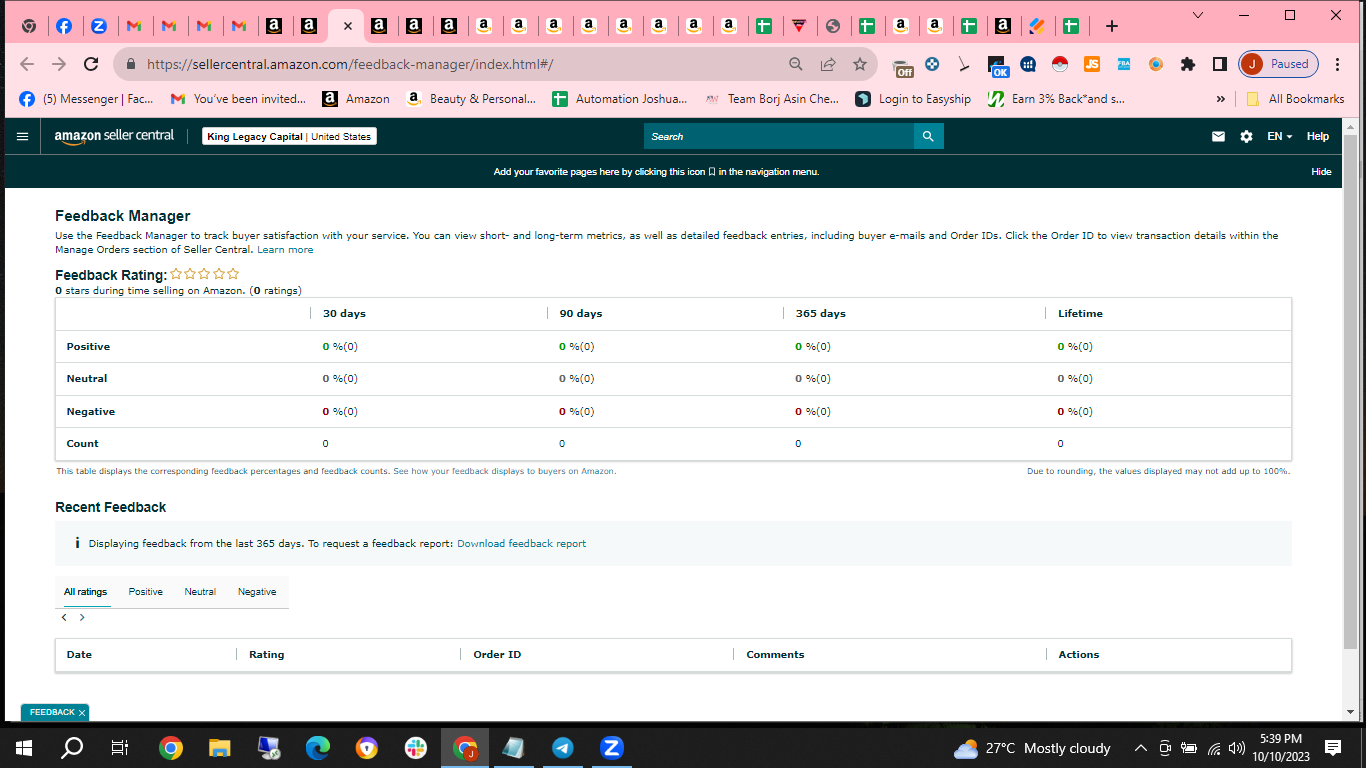Image resolution: width=1366 pixels, height=768 pixels.
Task: Bookmark this page with the star icon
Action: pos(860,64)
